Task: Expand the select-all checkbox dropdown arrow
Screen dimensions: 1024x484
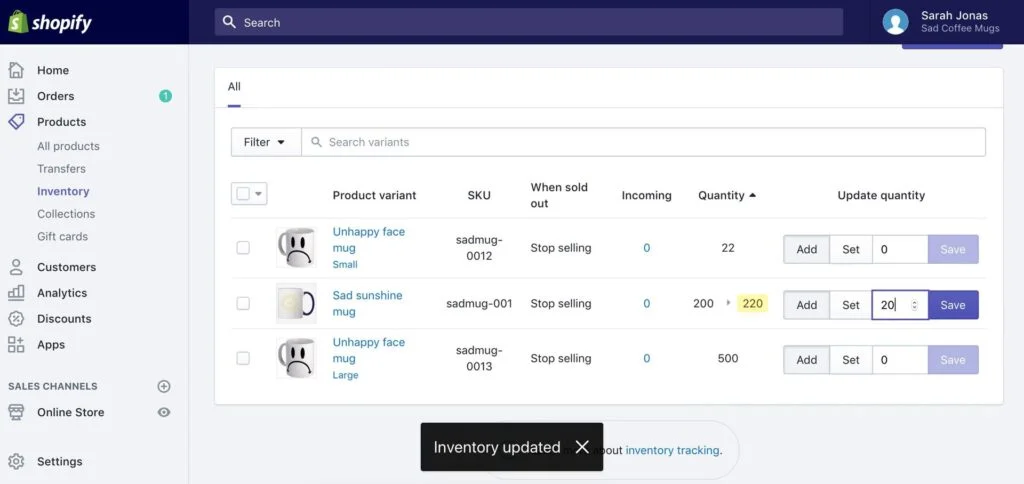Action: pos(259,194)
